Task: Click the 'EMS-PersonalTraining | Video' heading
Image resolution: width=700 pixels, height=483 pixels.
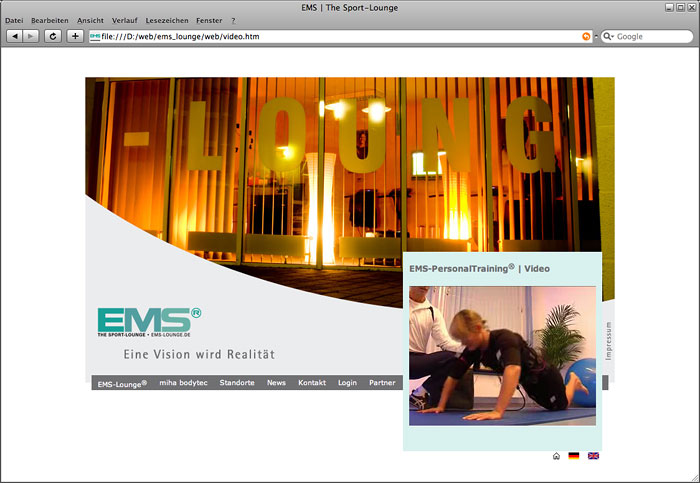Action: tap(479, 268)
